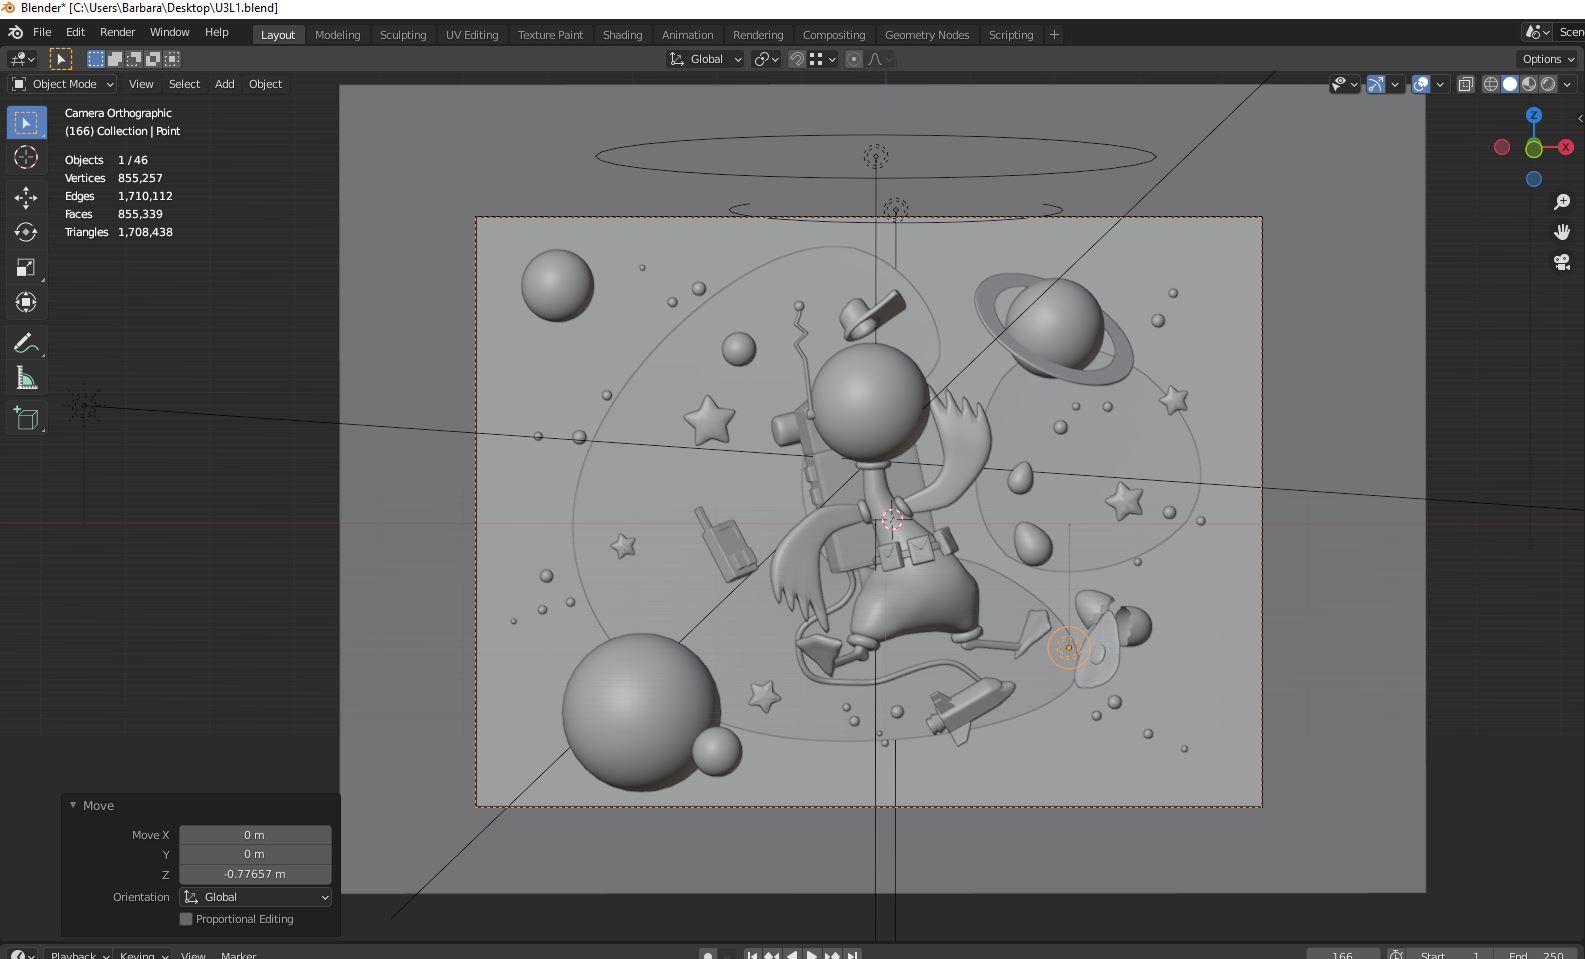1585x959 pixels.
Task: Click the green Y axis gizmo circle
Action: 1534,149
